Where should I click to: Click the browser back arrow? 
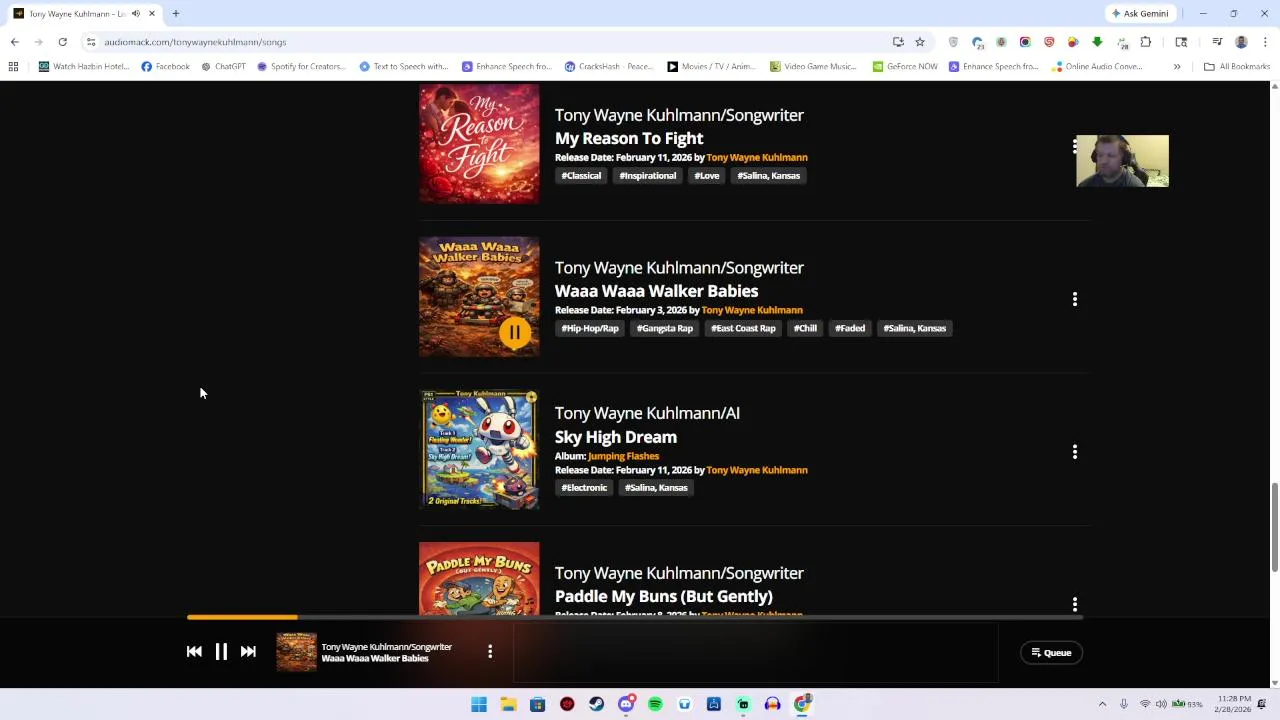14,42
